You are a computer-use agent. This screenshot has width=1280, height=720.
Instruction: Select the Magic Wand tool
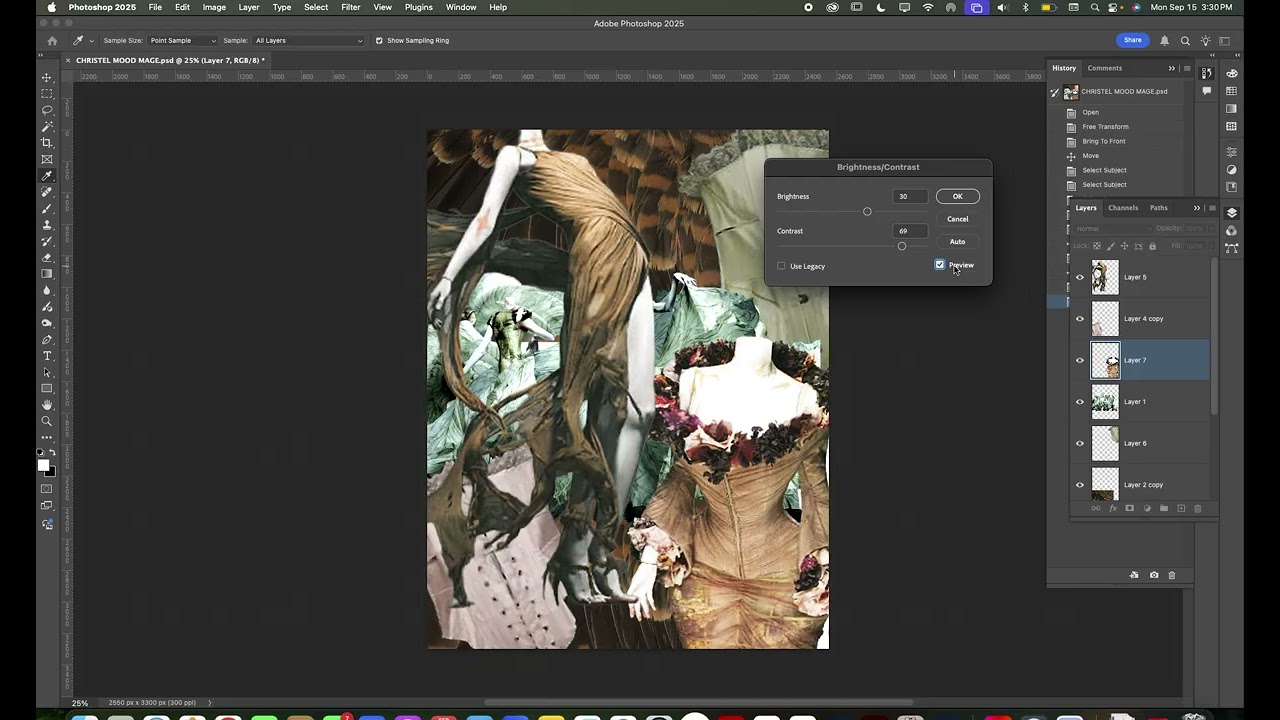[46, 125]
